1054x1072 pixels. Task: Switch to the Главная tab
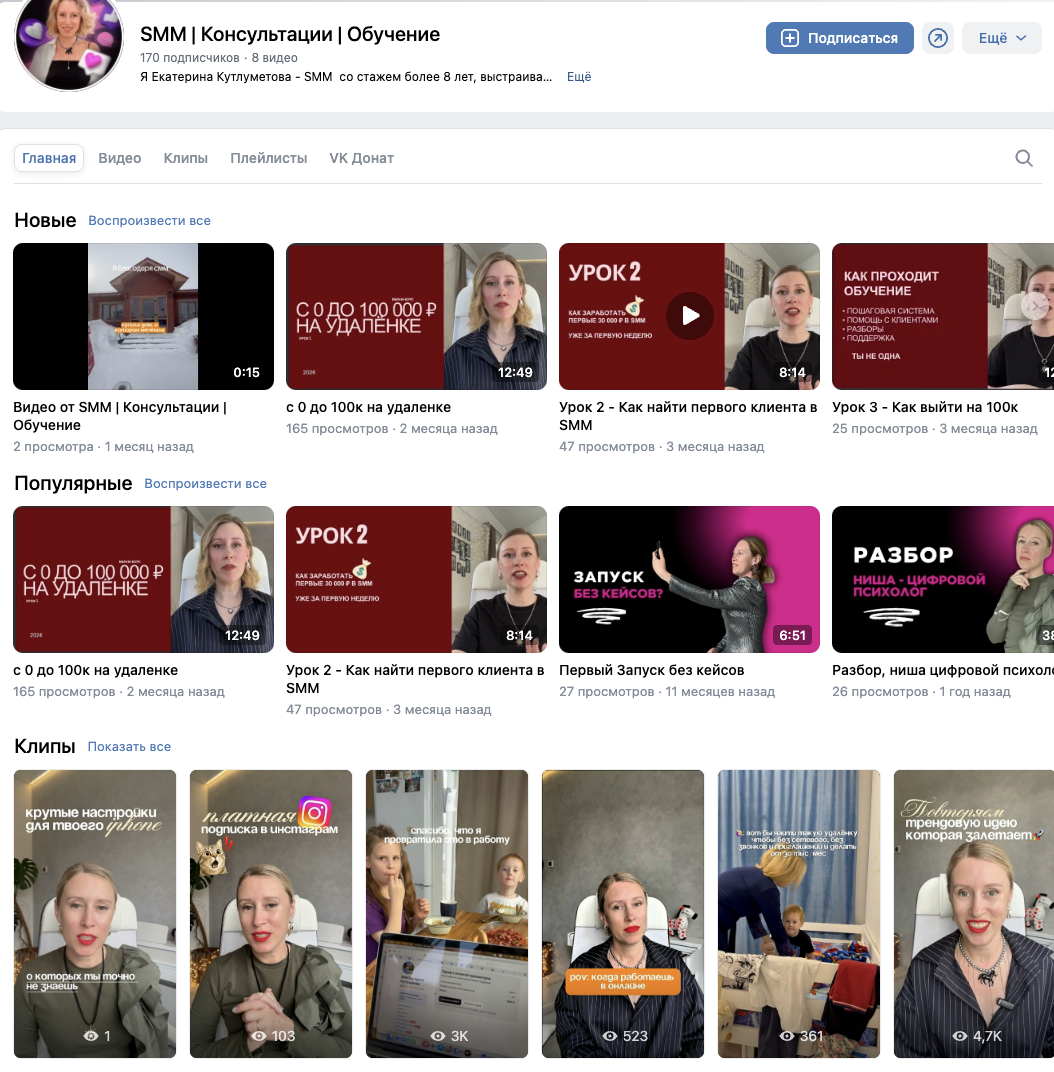coord(49,158)
